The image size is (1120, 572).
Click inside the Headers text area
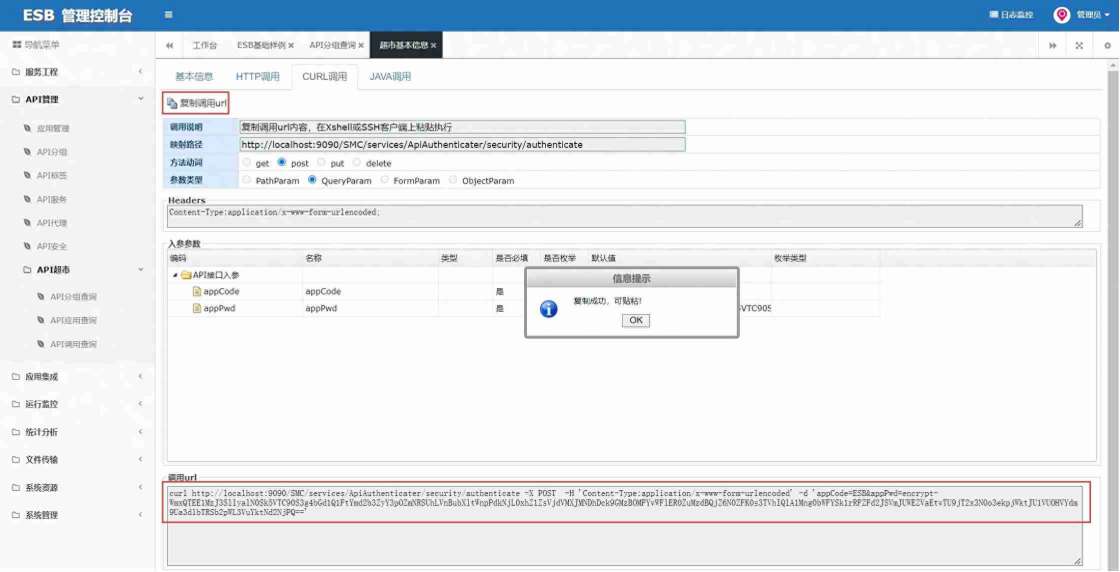pyautogui.click(x=625, y=216)
